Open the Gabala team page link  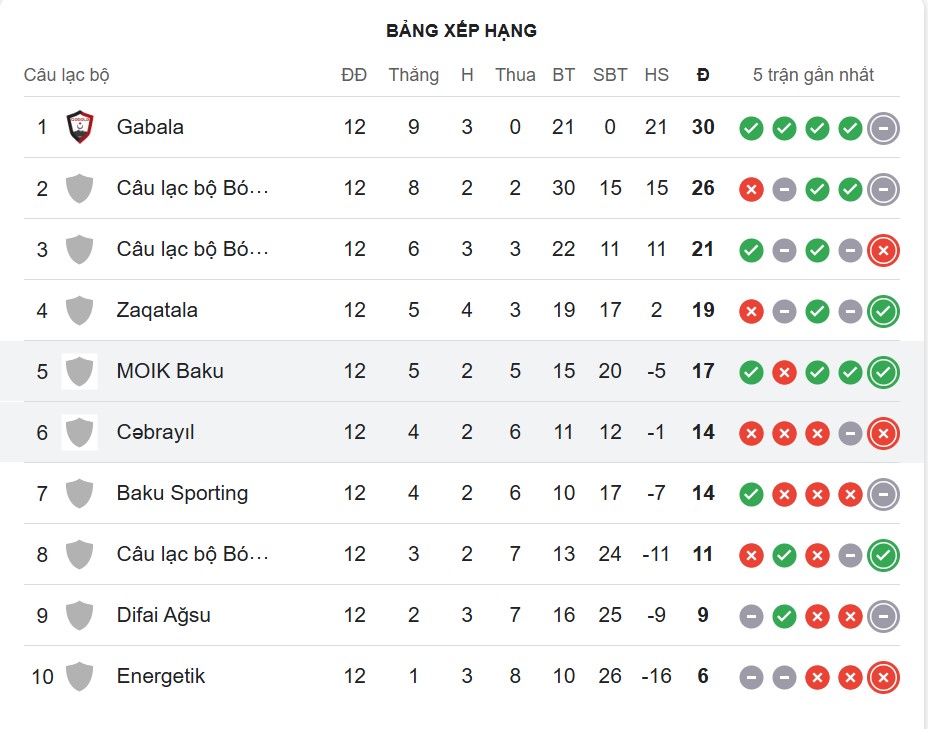[x=150, y=127]
